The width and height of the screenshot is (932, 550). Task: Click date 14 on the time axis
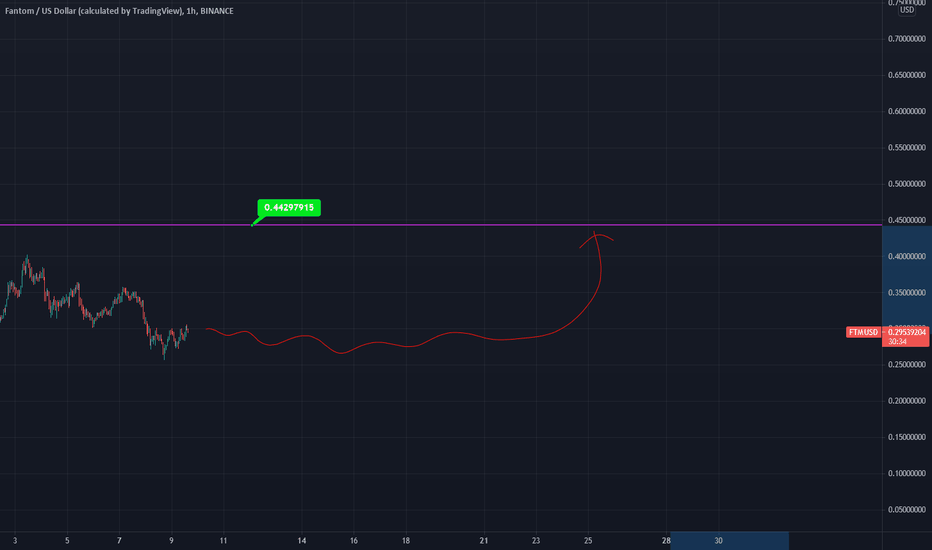[x=302, y=540]
